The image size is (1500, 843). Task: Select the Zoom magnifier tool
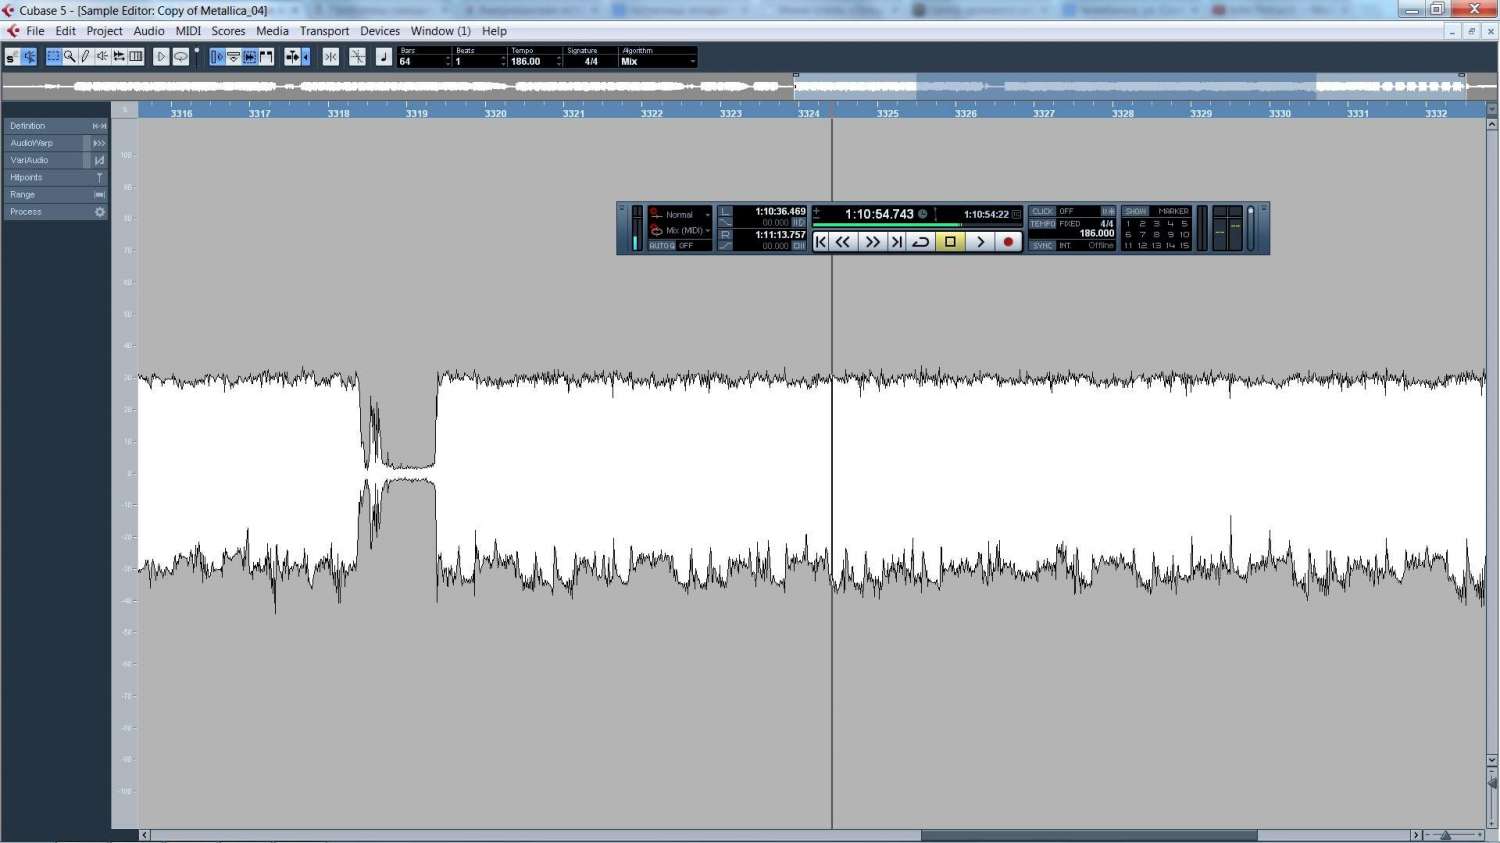pyautogui.click(x=69, y=57)
